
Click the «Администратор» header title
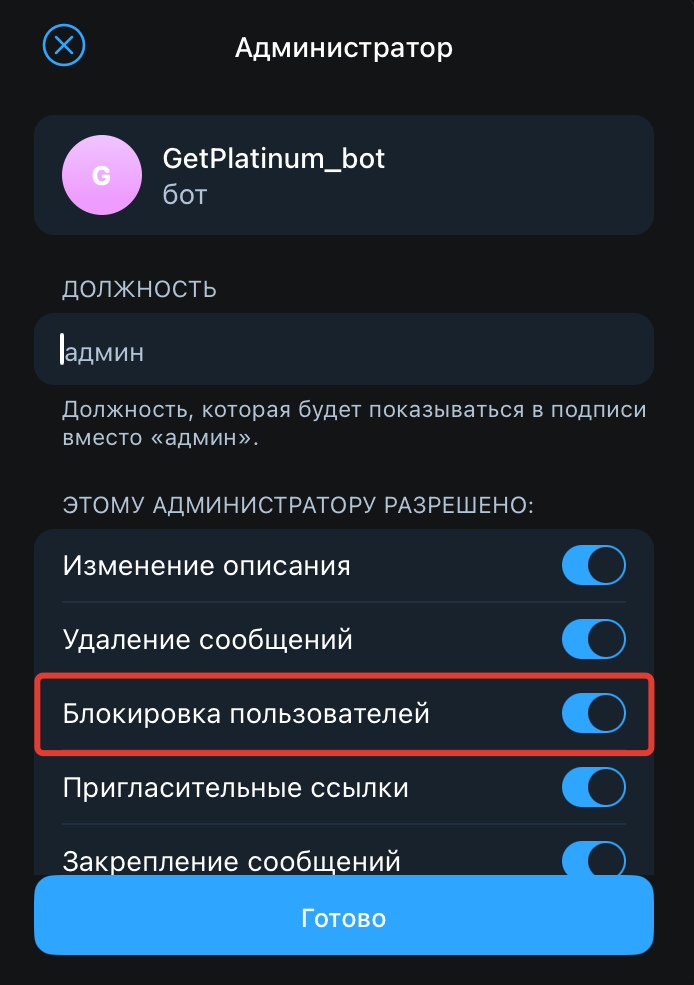344,47
